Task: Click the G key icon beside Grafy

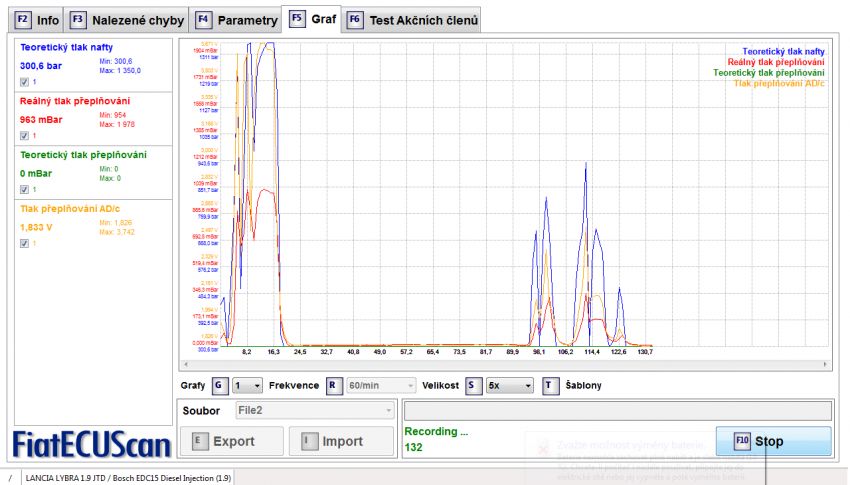Action: pyautogui.click(x=219, y=385)
